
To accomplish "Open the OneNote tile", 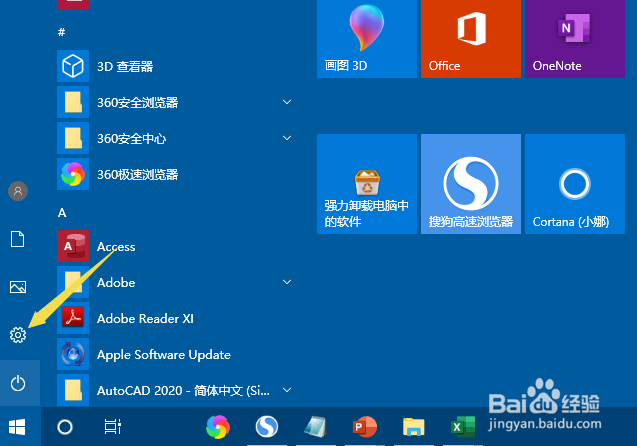I will 575,39.
